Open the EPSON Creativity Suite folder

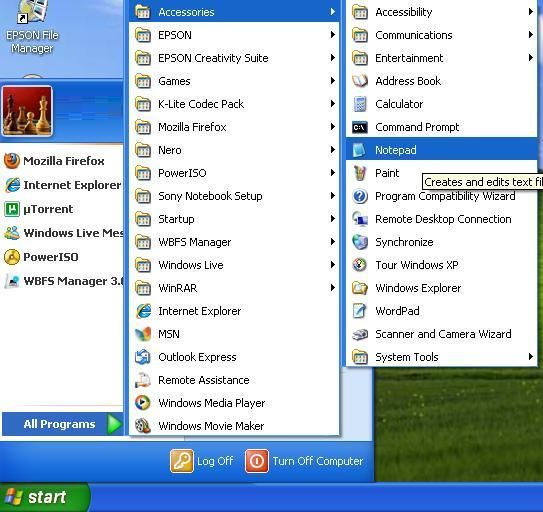(x=234, y=58)
